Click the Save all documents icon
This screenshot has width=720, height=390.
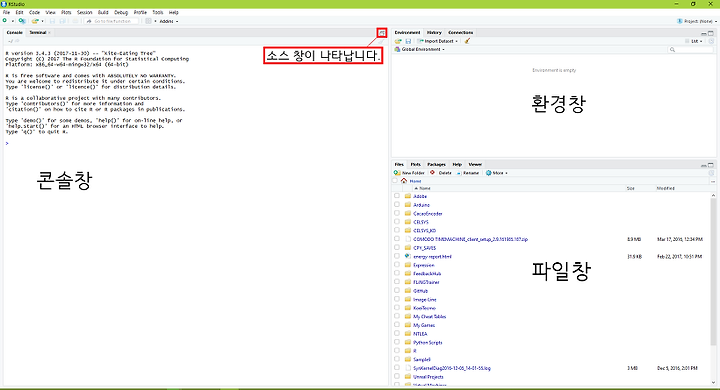tap(62, 21)
